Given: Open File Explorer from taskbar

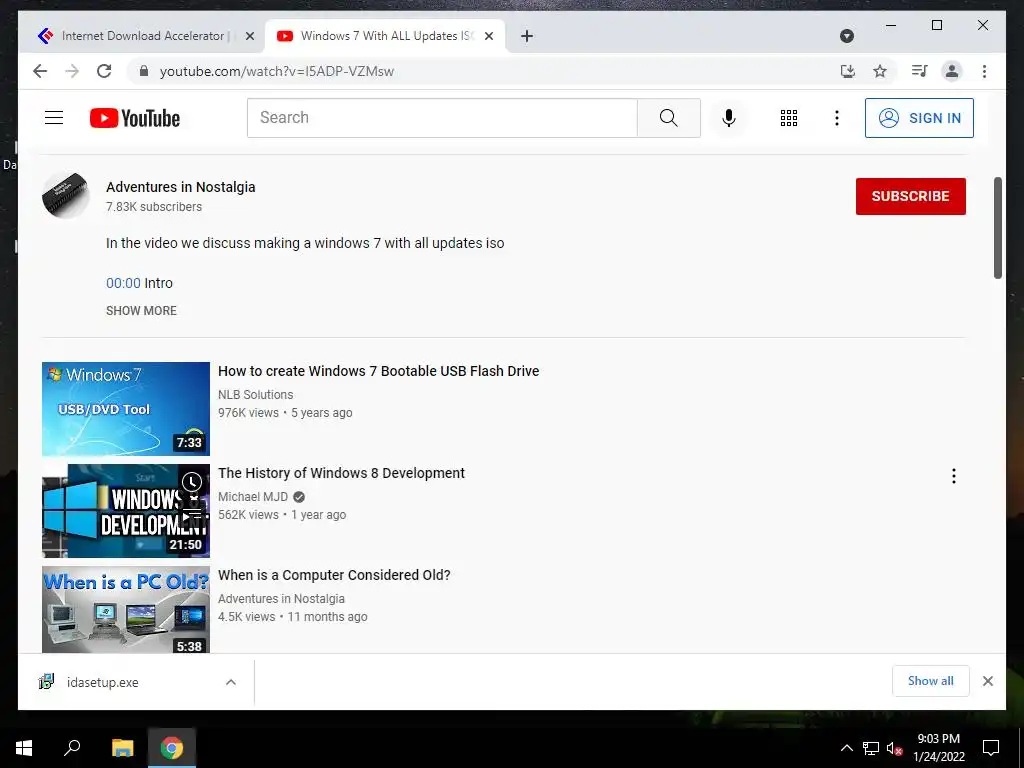Looking at the screenshot, I should (122, 748).
